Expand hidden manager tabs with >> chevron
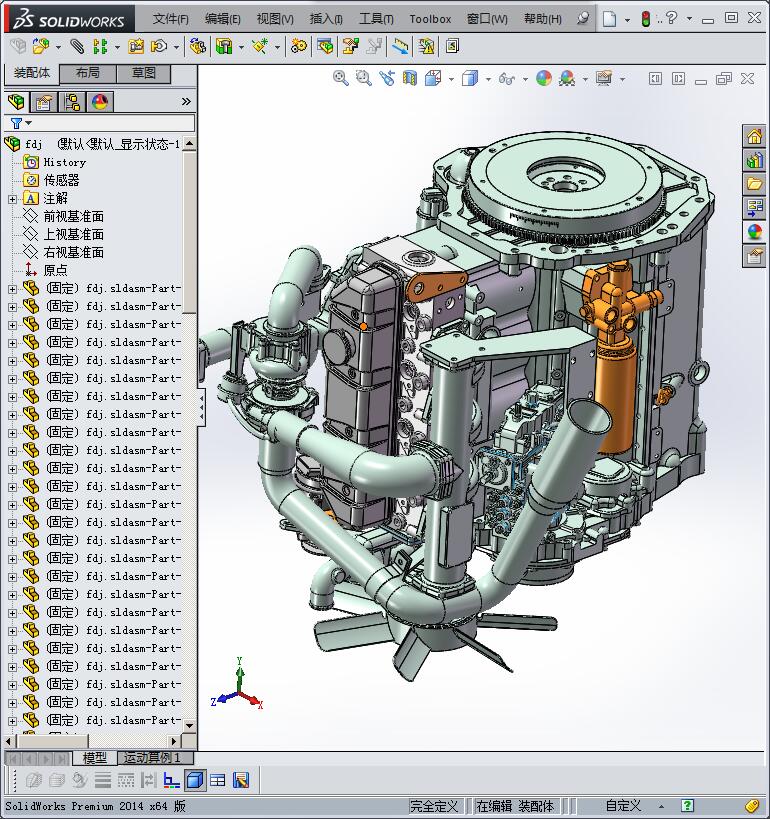 click(186, 101)
